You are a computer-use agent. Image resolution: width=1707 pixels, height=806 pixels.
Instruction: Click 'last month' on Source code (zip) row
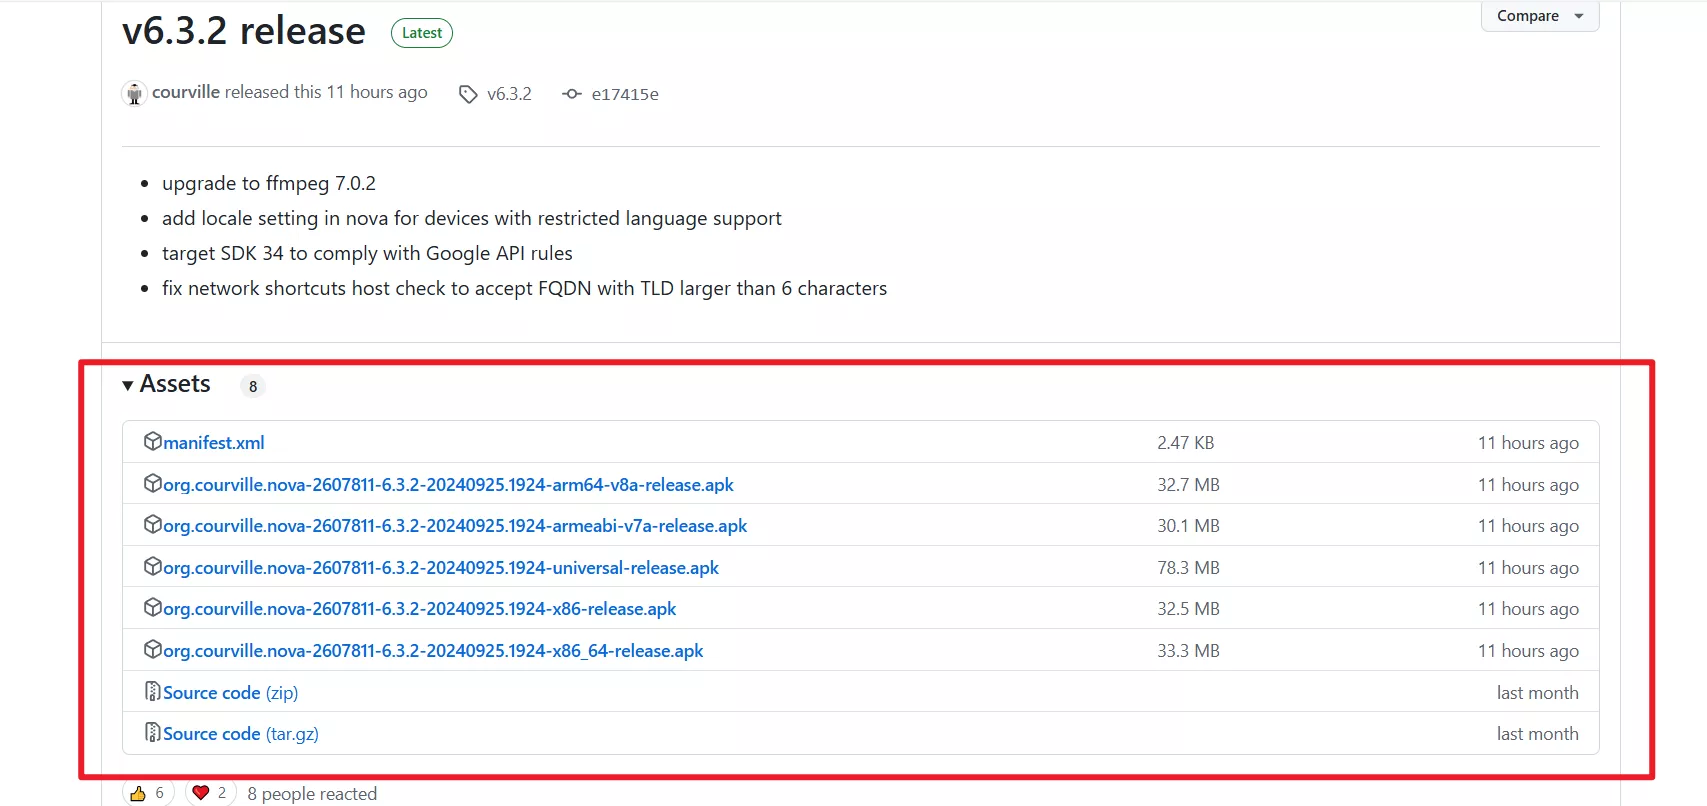[x=1538, y=692]
